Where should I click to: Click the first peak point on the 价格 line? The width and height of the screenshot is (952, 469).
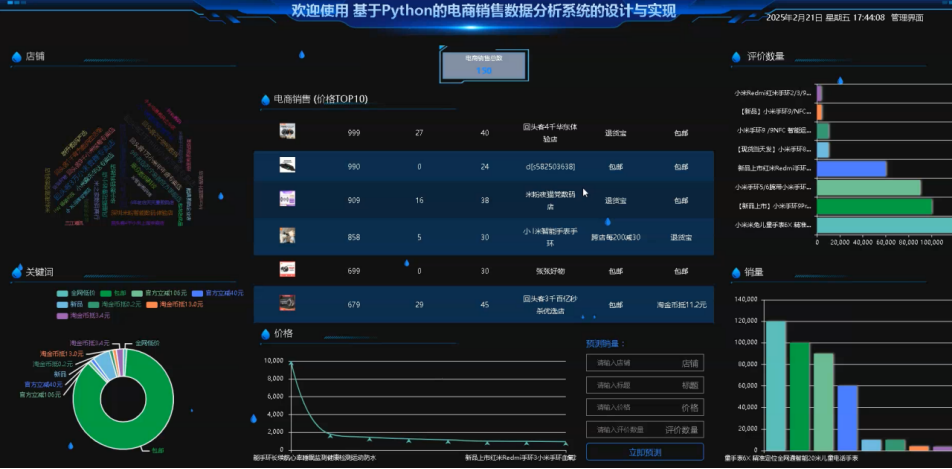(x=291, y=363)
